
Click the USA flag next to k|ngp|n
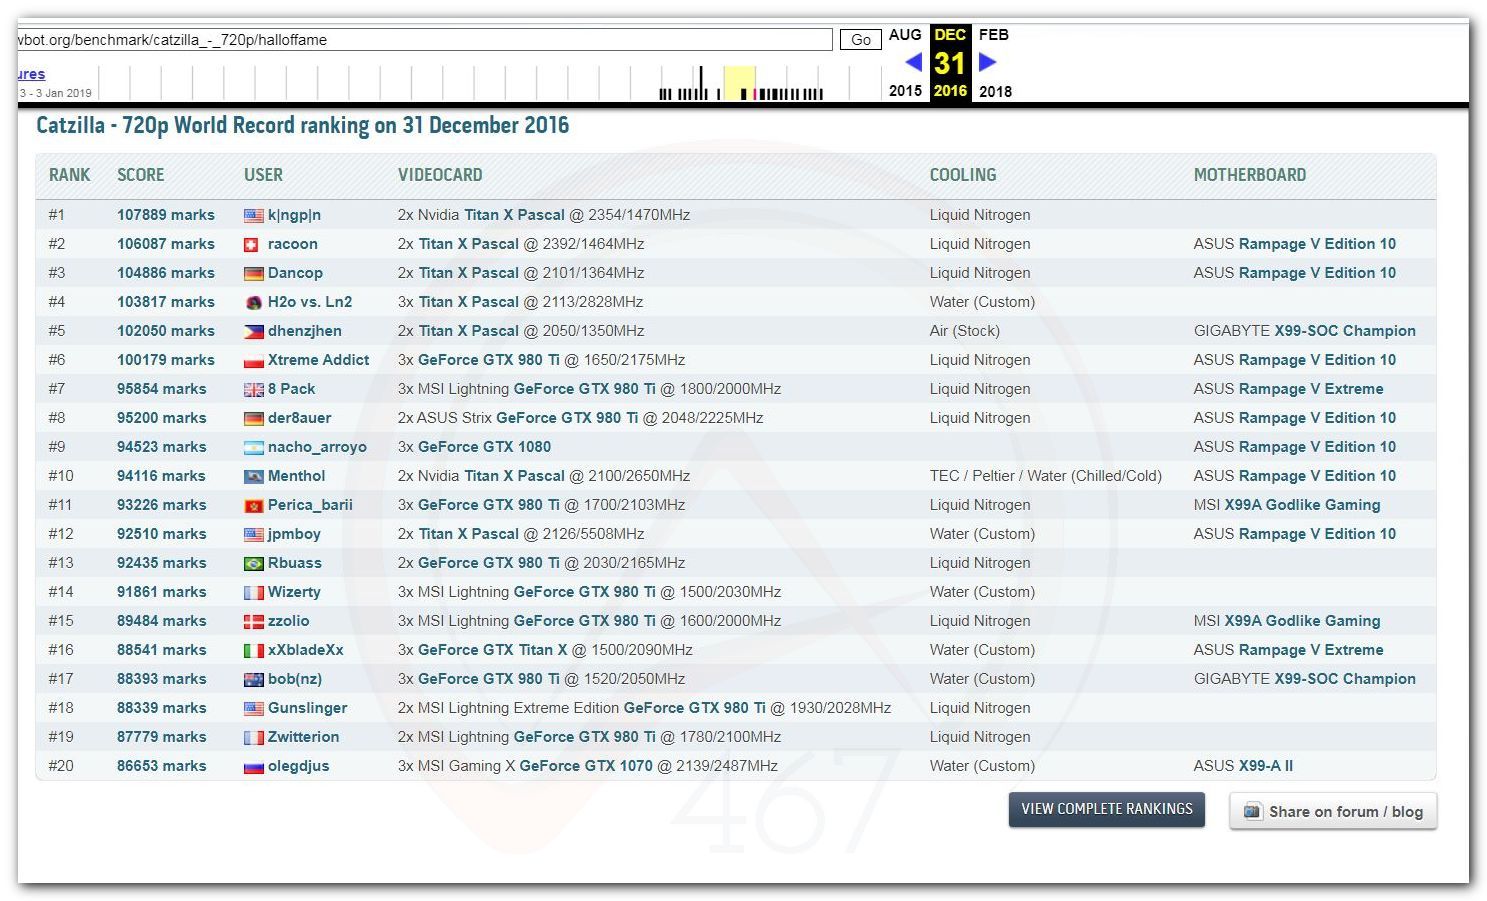[253, 215]
